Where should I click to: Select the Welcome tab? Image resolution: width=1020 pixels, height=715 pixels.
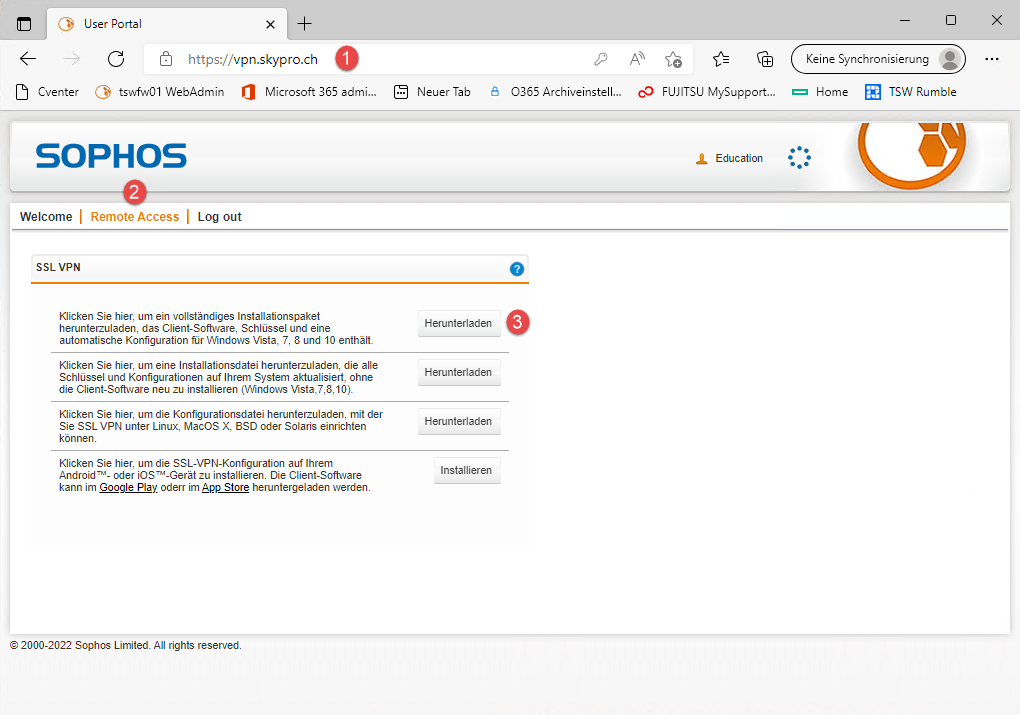coord(46,217)
